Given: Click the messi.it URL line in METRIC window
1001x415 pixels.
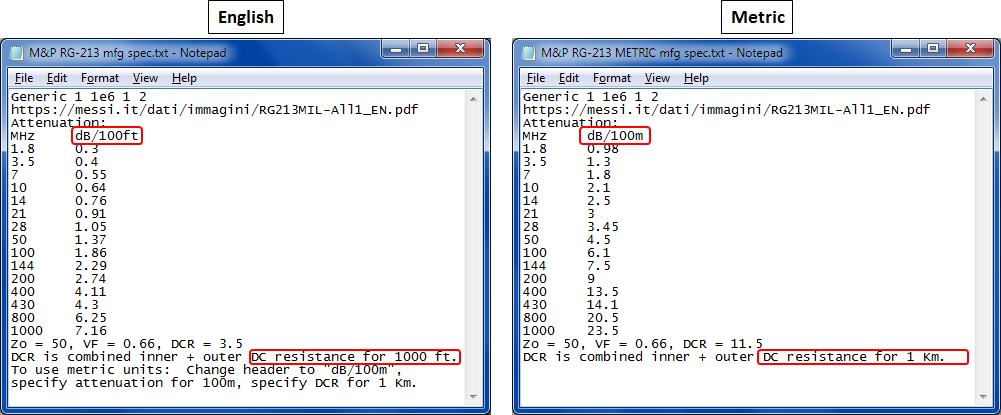Looking at the screenshot, I should click(x=726, y=110).
